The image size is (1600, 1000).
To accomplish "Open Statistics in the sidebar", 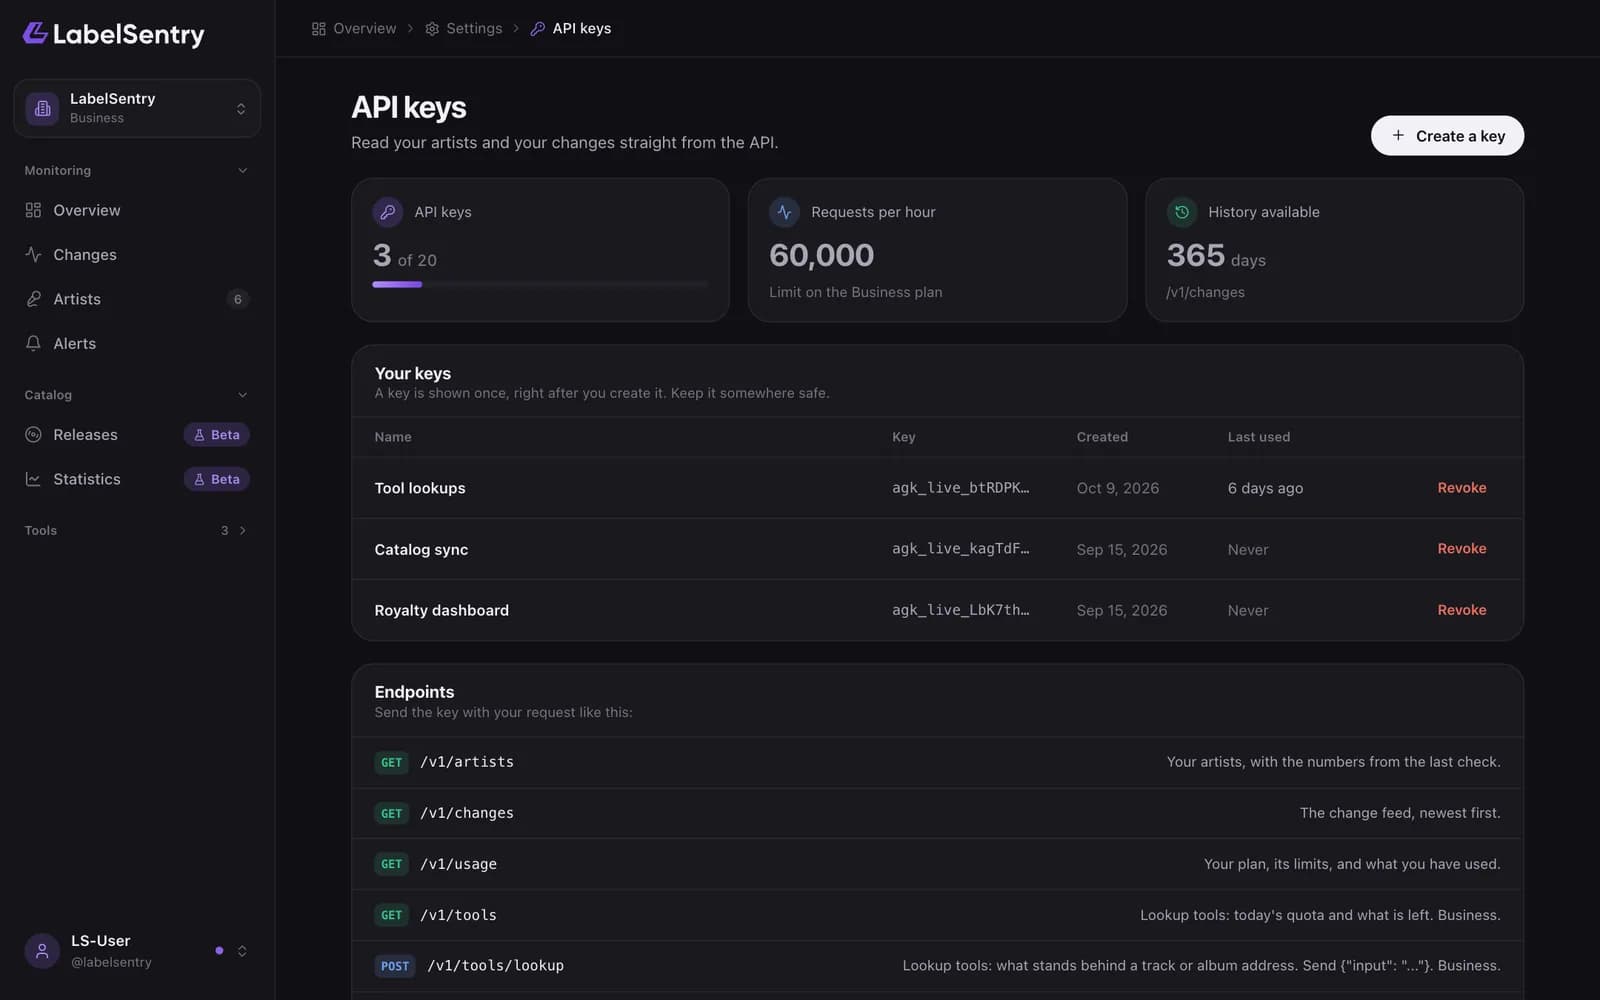I will pos(137,479).
